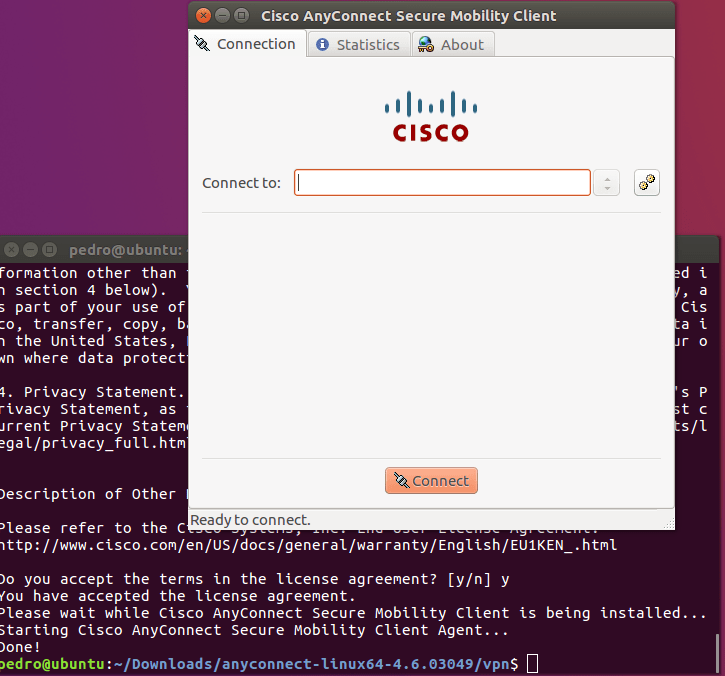Click the 'Done!' line in terminal
Image resolution: width=725 pixels, height=676 pixels.
click(20, 647)
